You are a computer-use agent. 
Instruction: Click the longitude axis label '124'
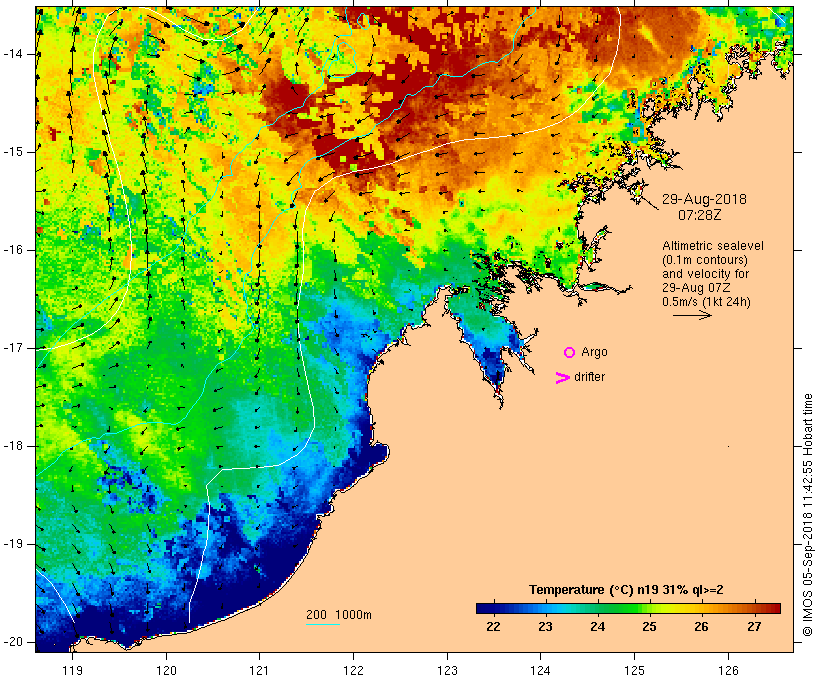click(541, 670)
